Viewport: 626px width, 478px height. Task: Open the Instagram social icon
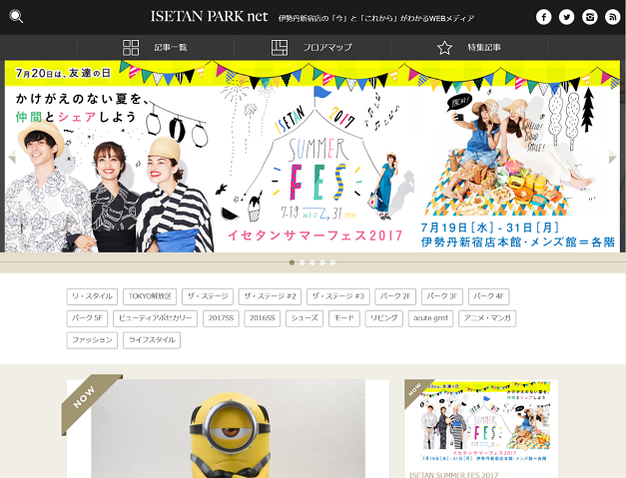click(x=590, y=17)
